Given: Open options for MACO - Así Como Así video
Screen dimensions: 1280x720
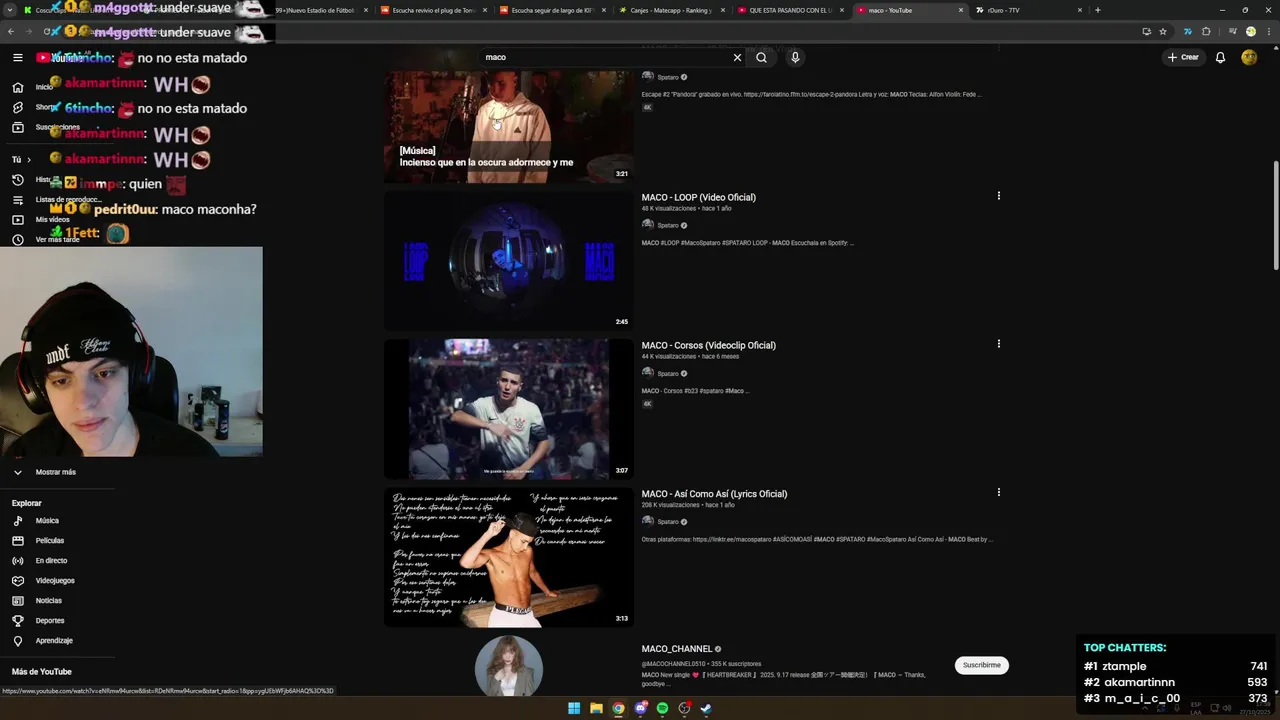Looking at the screenshot, I should 998,492.
